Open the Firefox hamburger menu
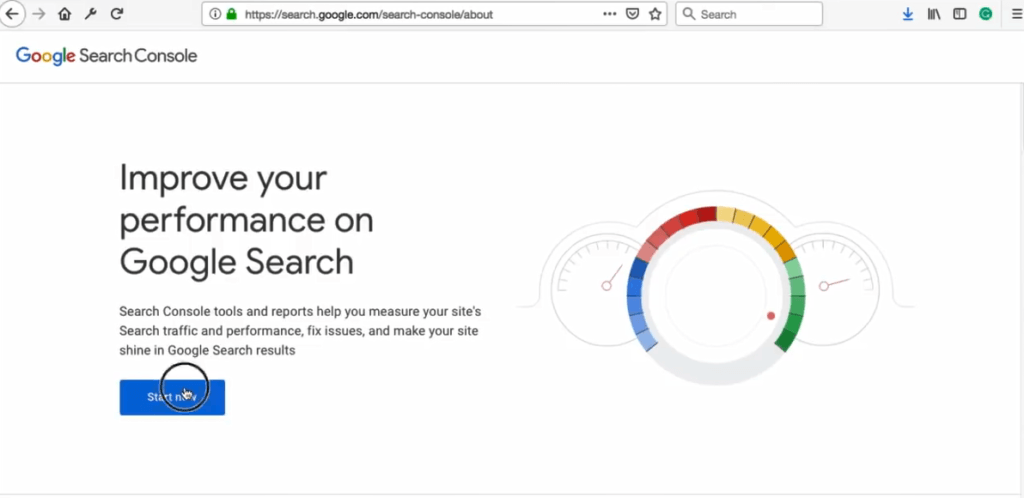Screen dimensions: 1024x498 coord(1016,14)
